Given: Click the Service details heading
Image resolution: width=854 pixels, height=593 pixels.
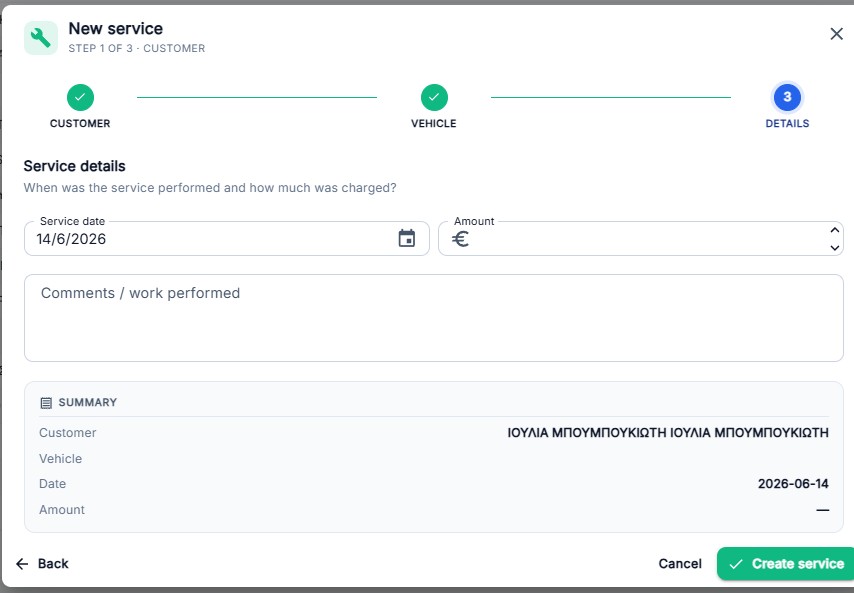Looking at the screenshot, I should point(75,166).
